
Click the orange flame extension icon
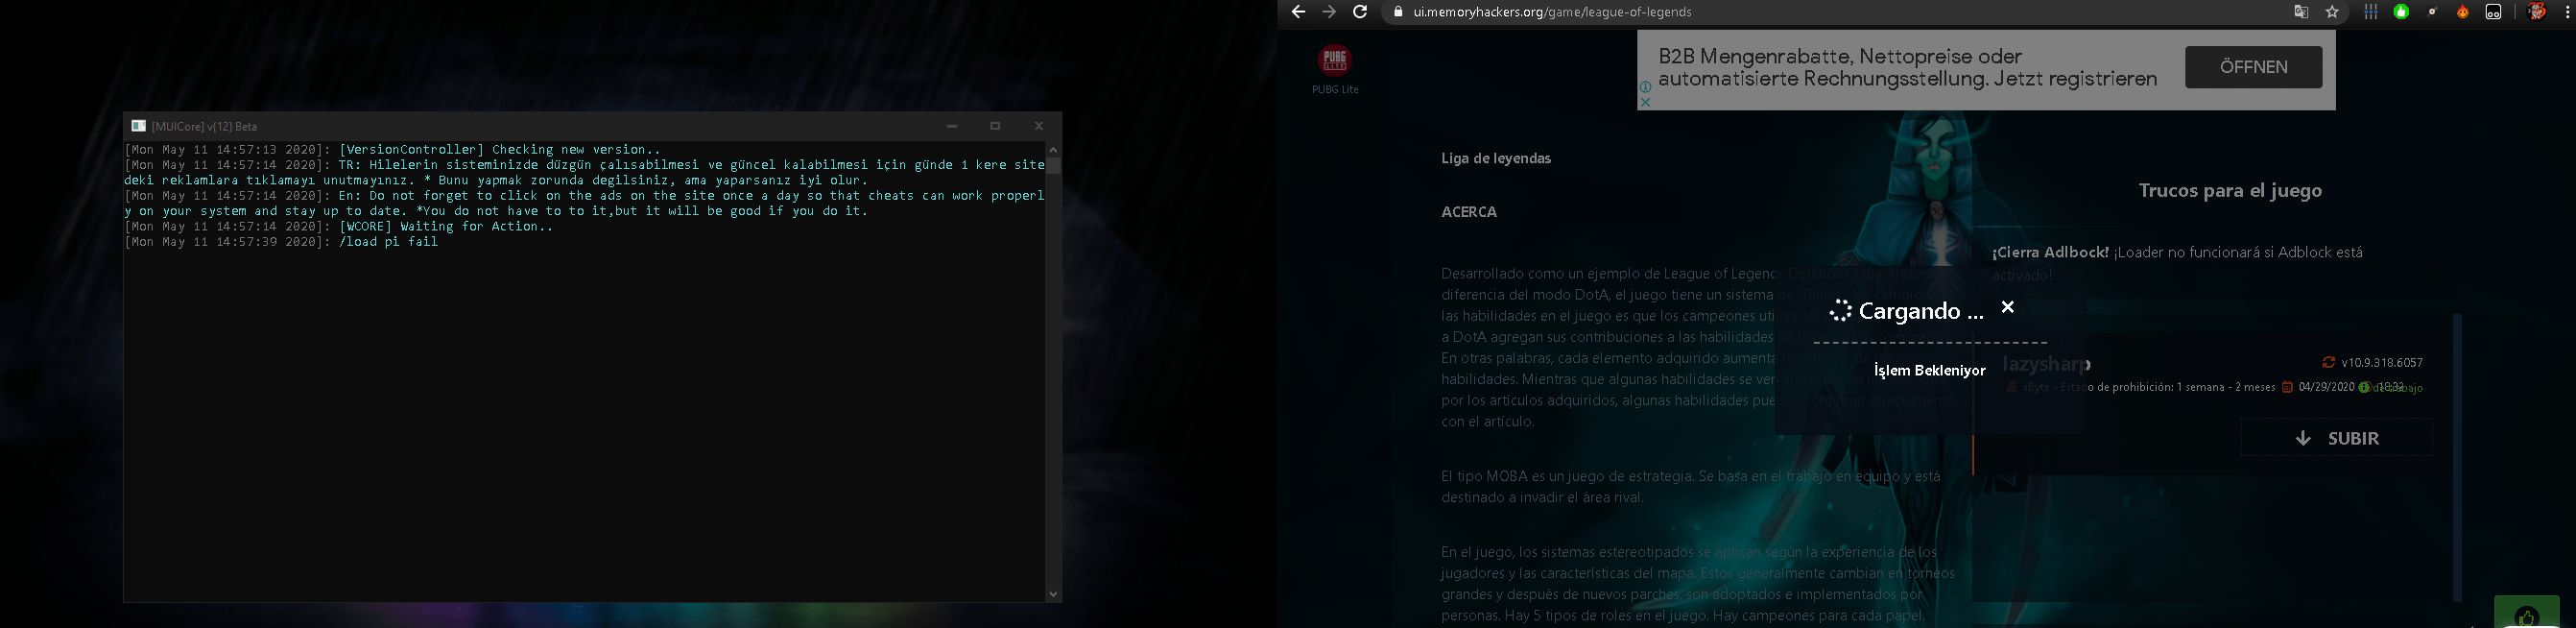point(2463,12)
